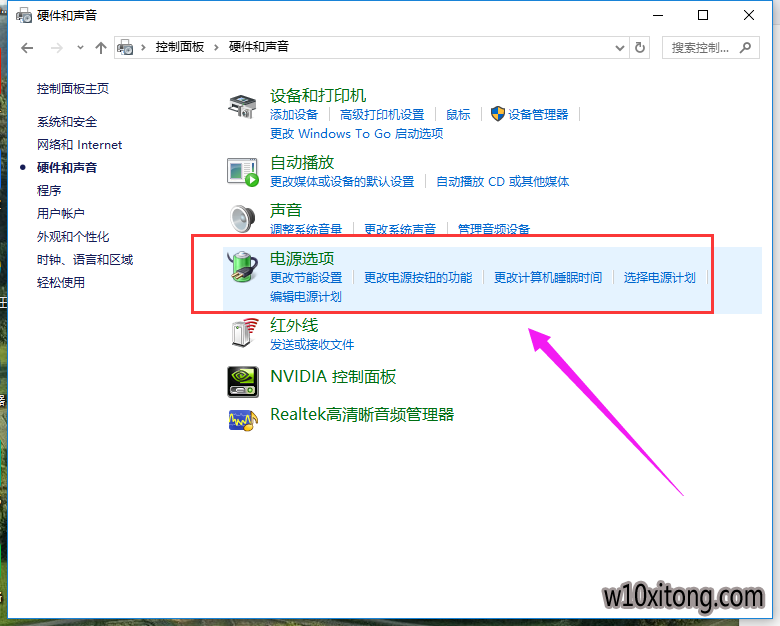The height and width of the screenshot is (626, 780).
Task: Open 控制面板主页 in sidebar
Action: (x=73, y=89)
